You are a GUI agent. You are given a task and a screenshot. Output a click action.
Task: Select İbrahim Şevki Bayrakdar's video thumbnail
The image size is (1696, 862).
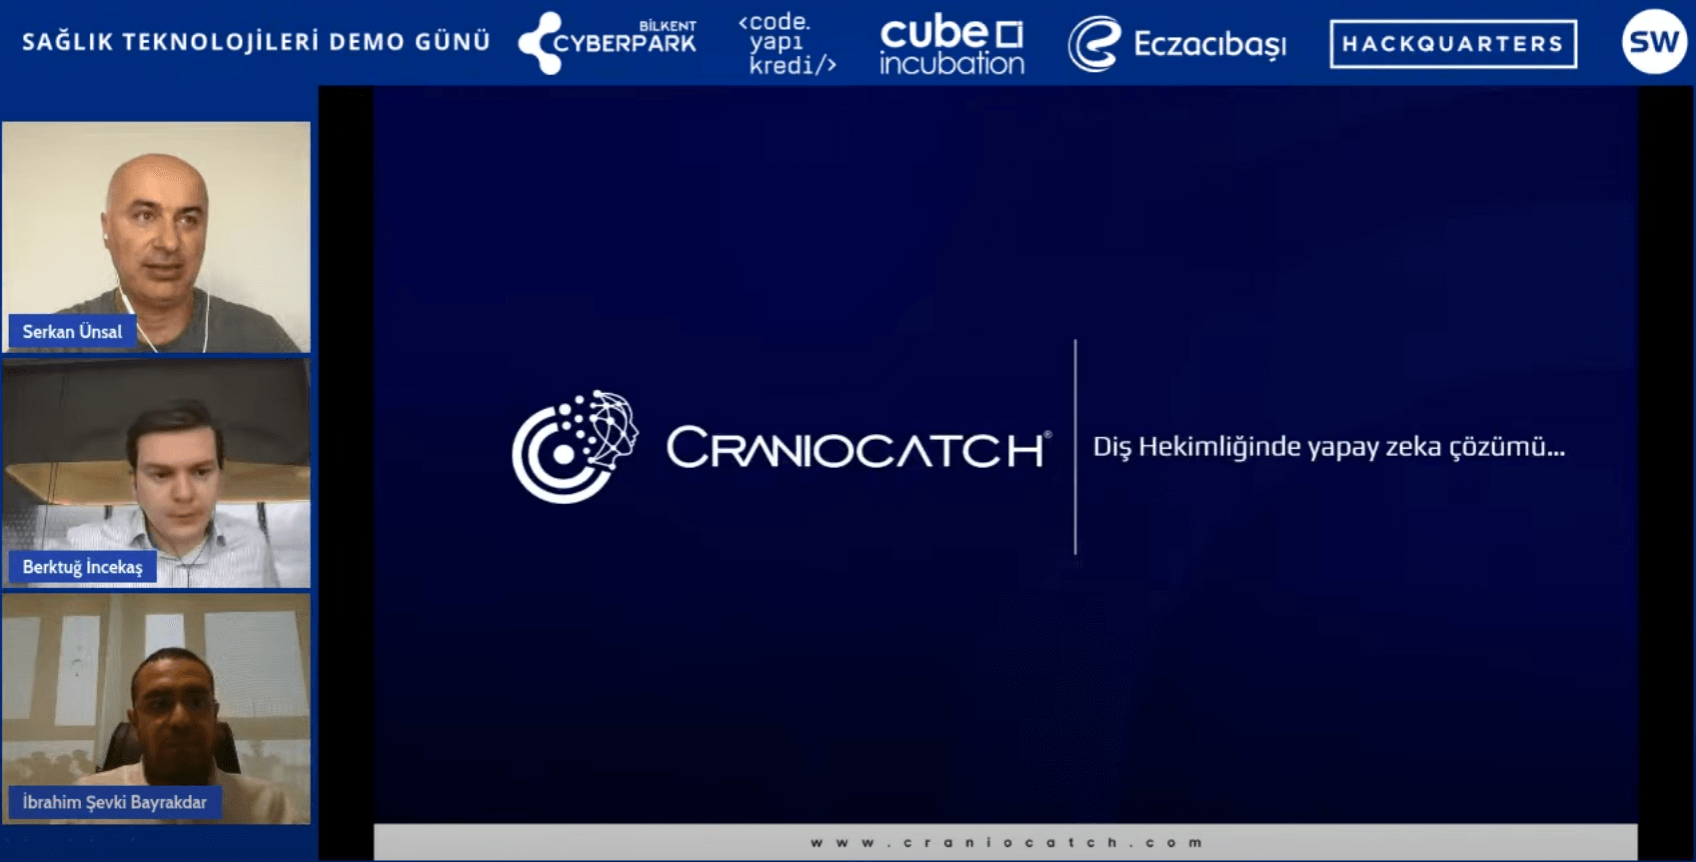tap(156, 709)
